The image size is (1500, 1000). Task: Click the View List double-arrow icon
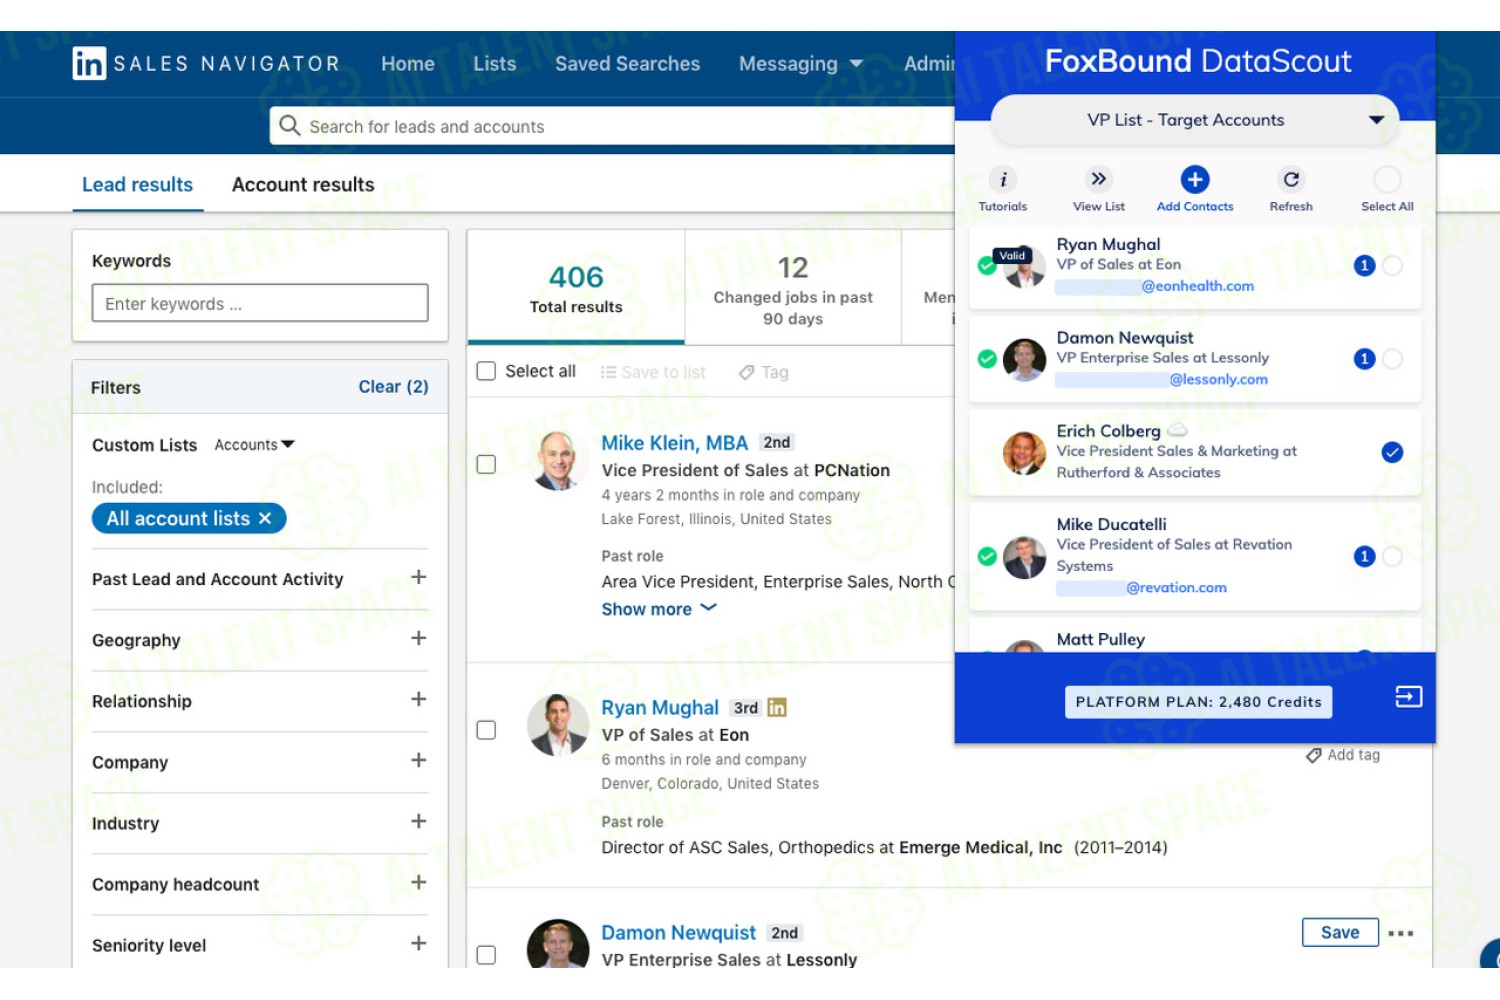coord(1098,179)
